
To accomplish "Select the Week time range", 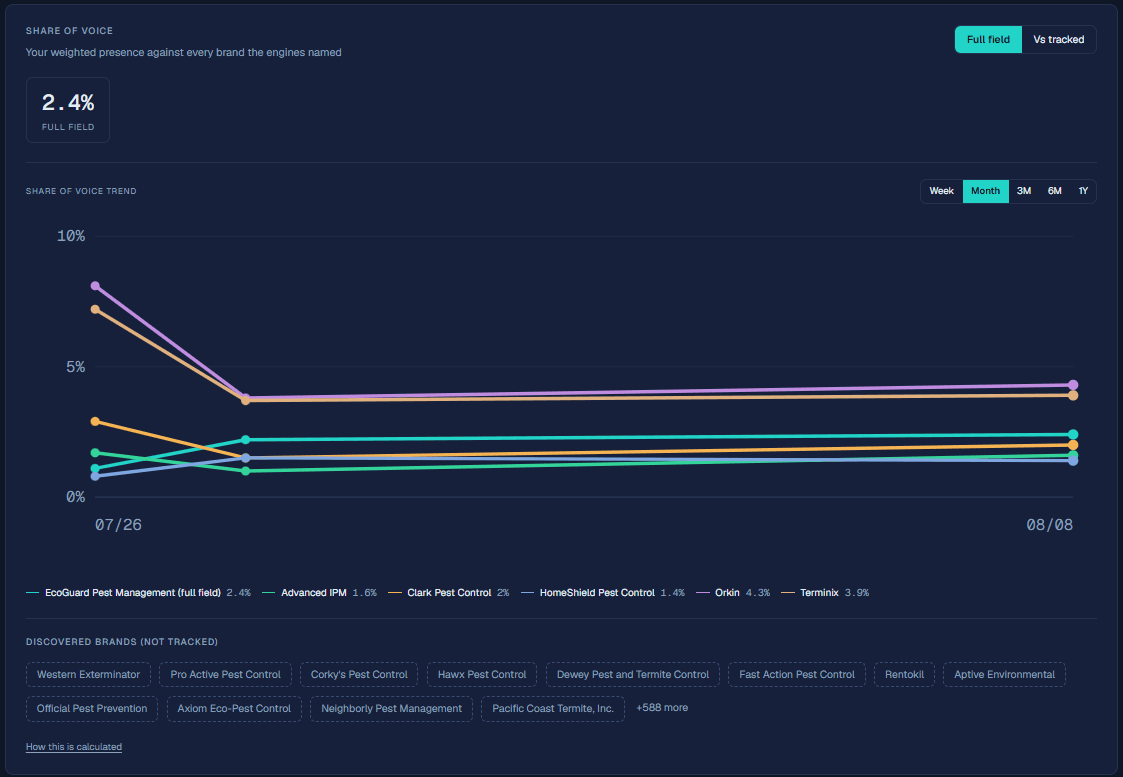I will tap(941, 191).
